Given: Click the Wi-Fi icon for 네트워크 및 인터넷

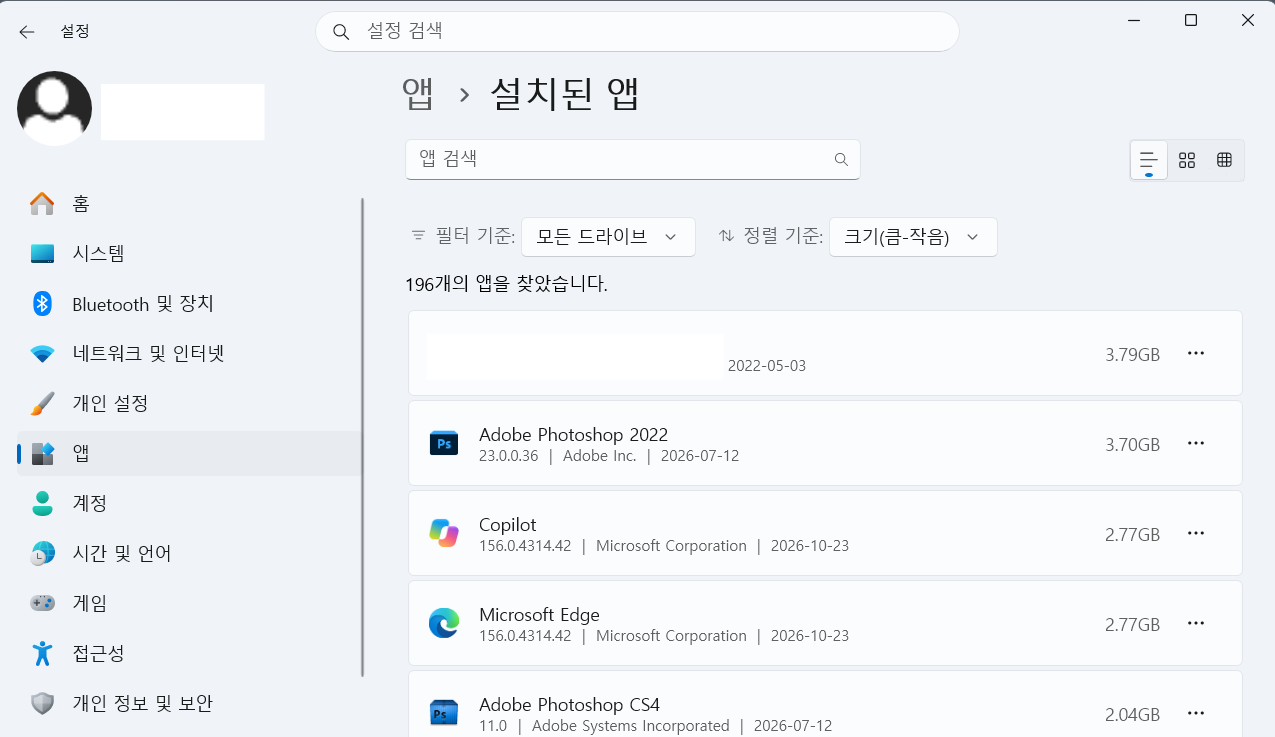Looking at the screenshot, I should point(42,354).
